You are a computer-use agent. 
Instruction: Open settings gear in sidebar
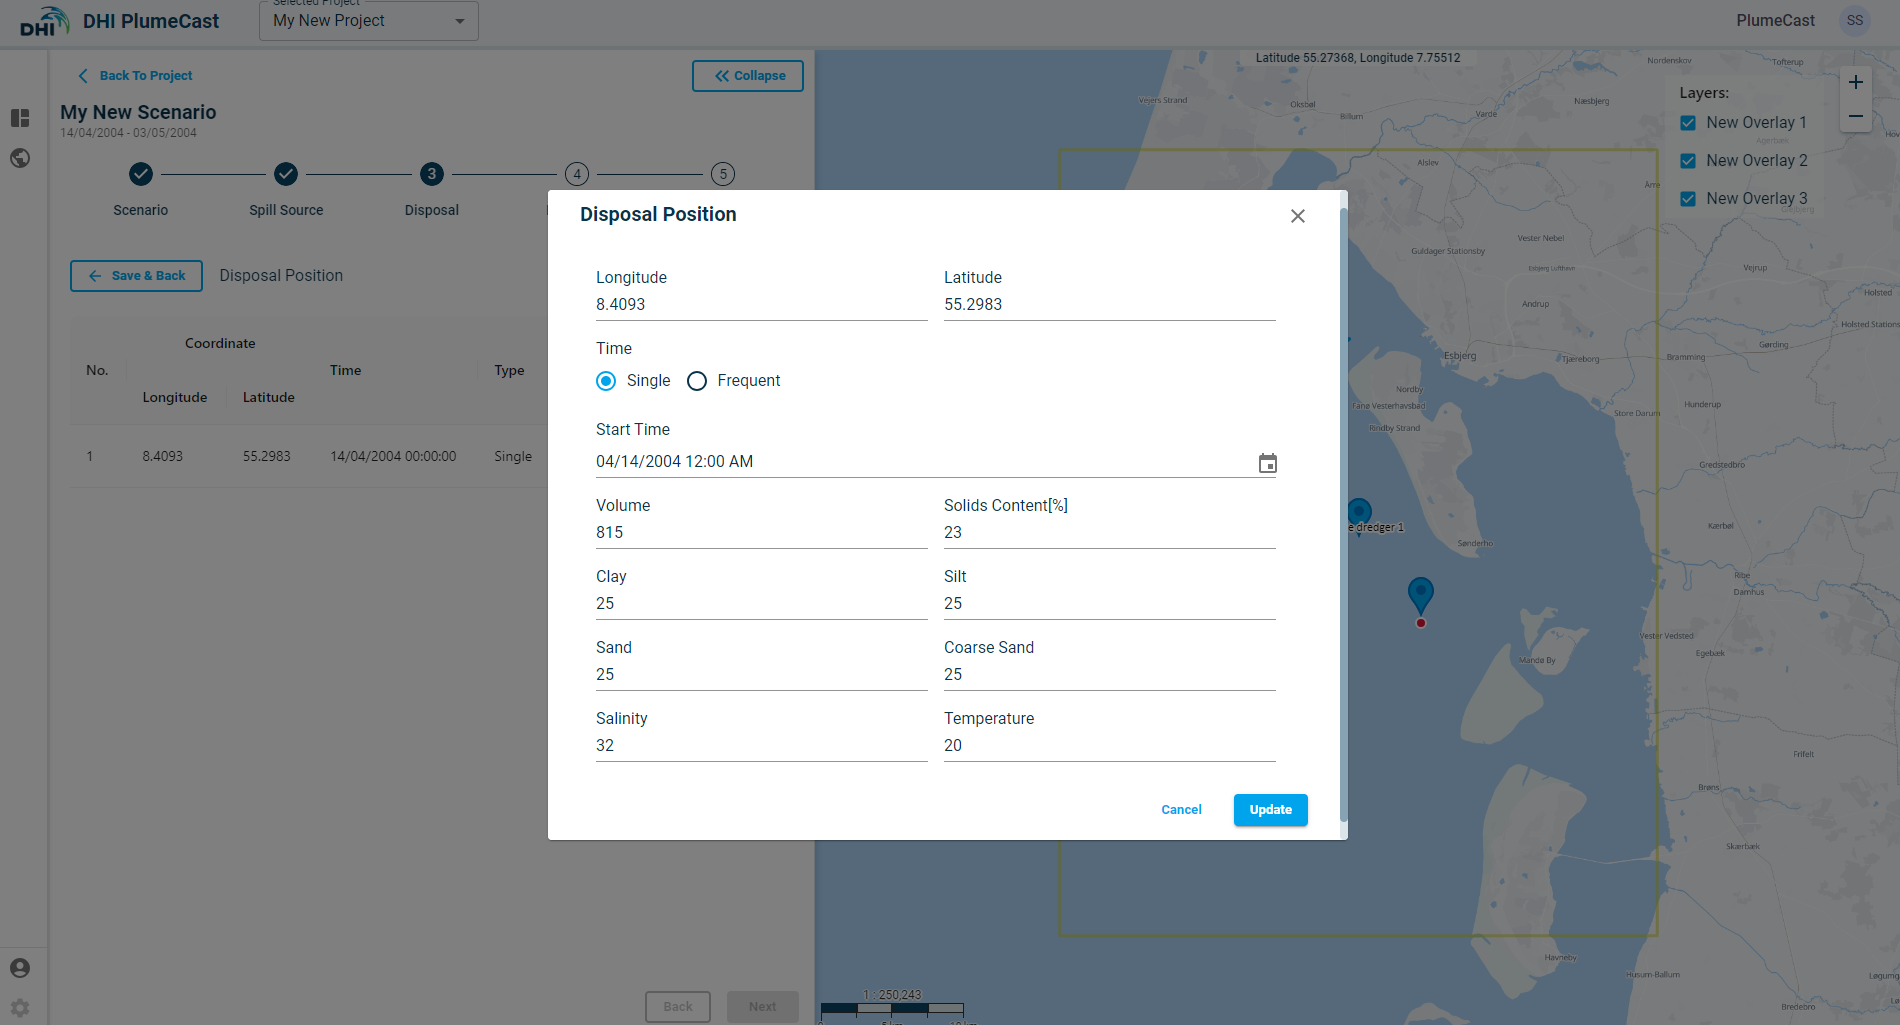(x=20, y=1007)
